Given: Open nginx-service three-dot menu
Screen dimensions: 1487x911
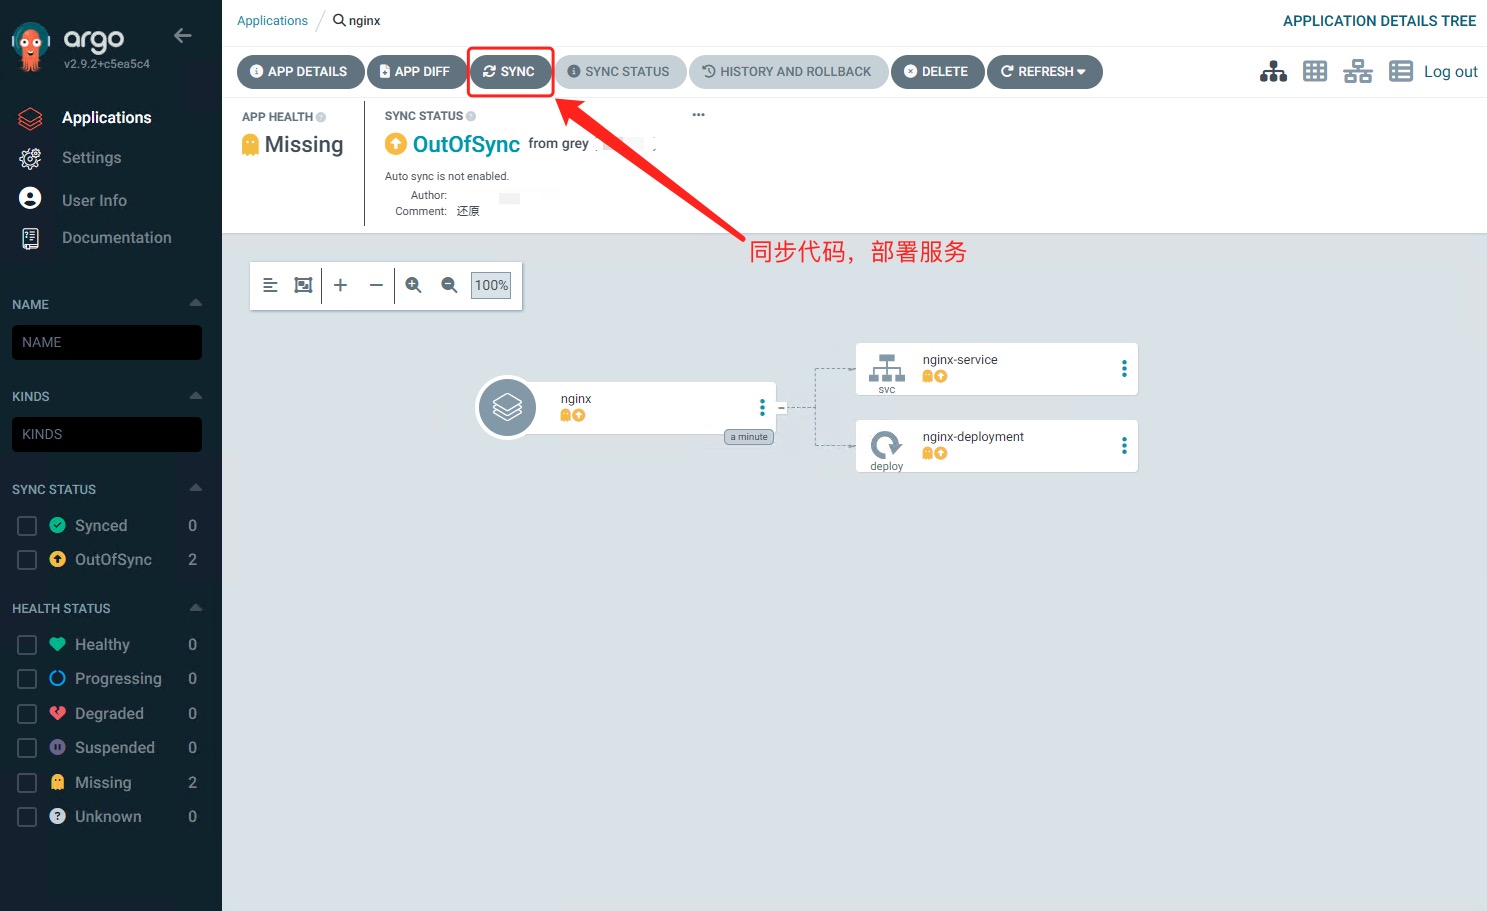Looking at the screenshot, I should tap(1124, 369).
